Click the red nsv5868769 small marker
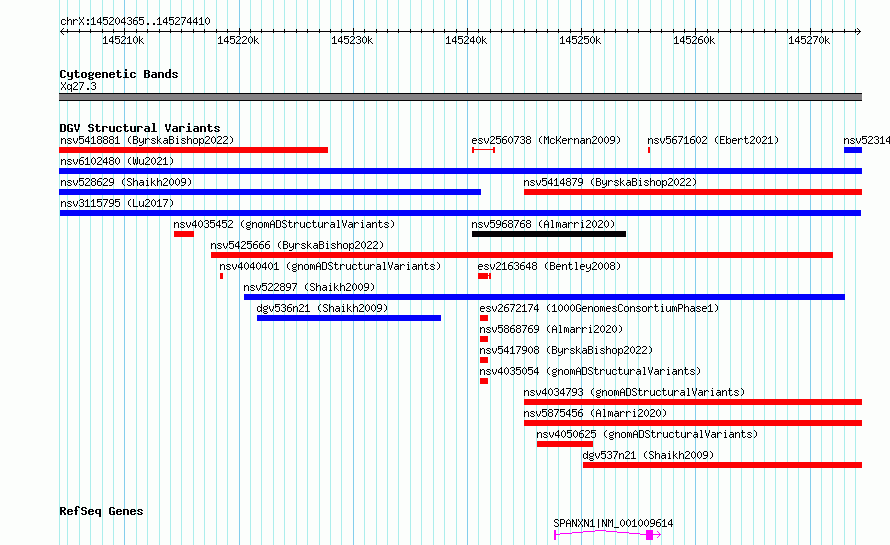 coord(484,339)
